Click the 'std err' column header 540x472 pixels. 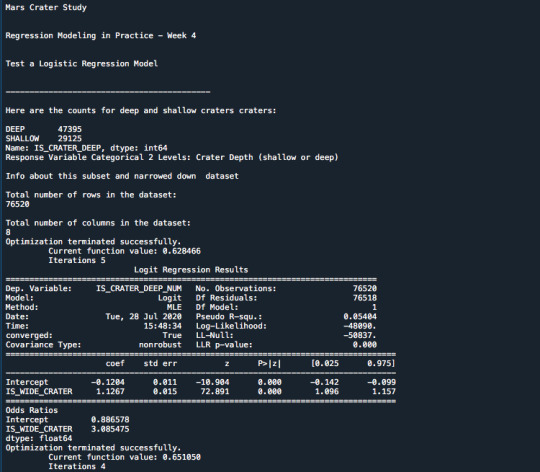[160, 364]
